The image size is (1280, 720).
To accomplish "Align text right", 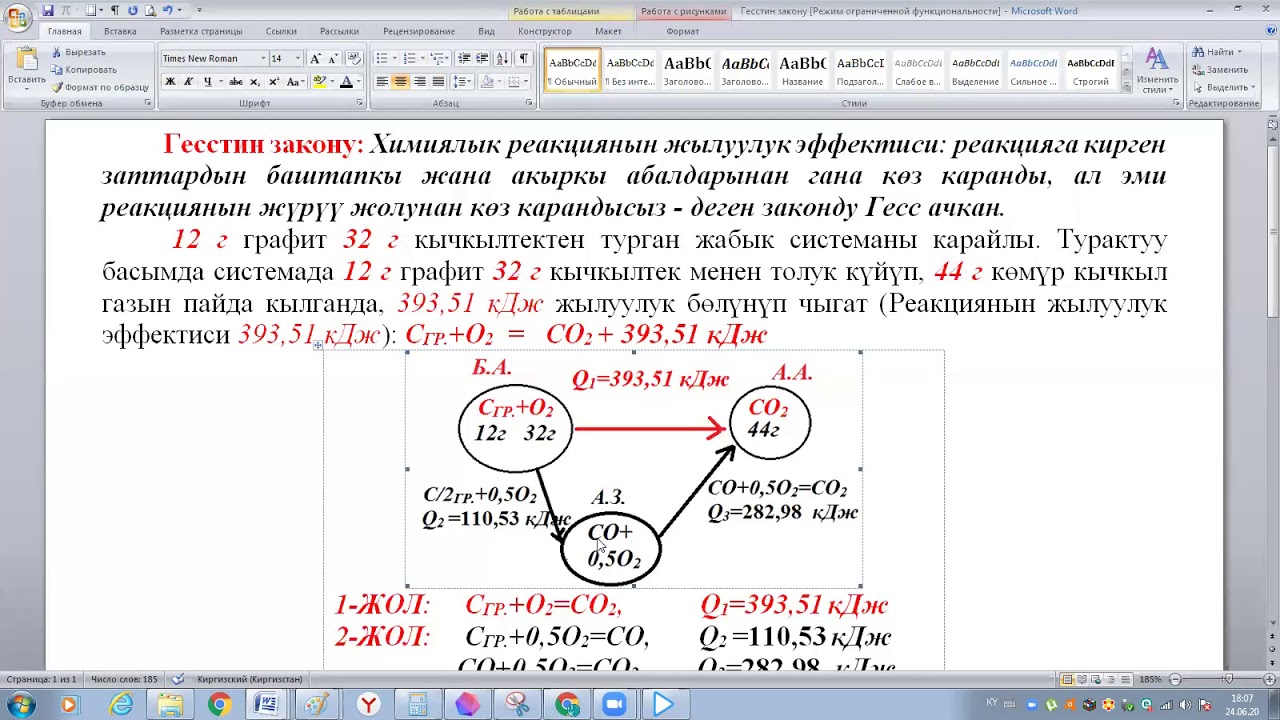I will (419, 82).
